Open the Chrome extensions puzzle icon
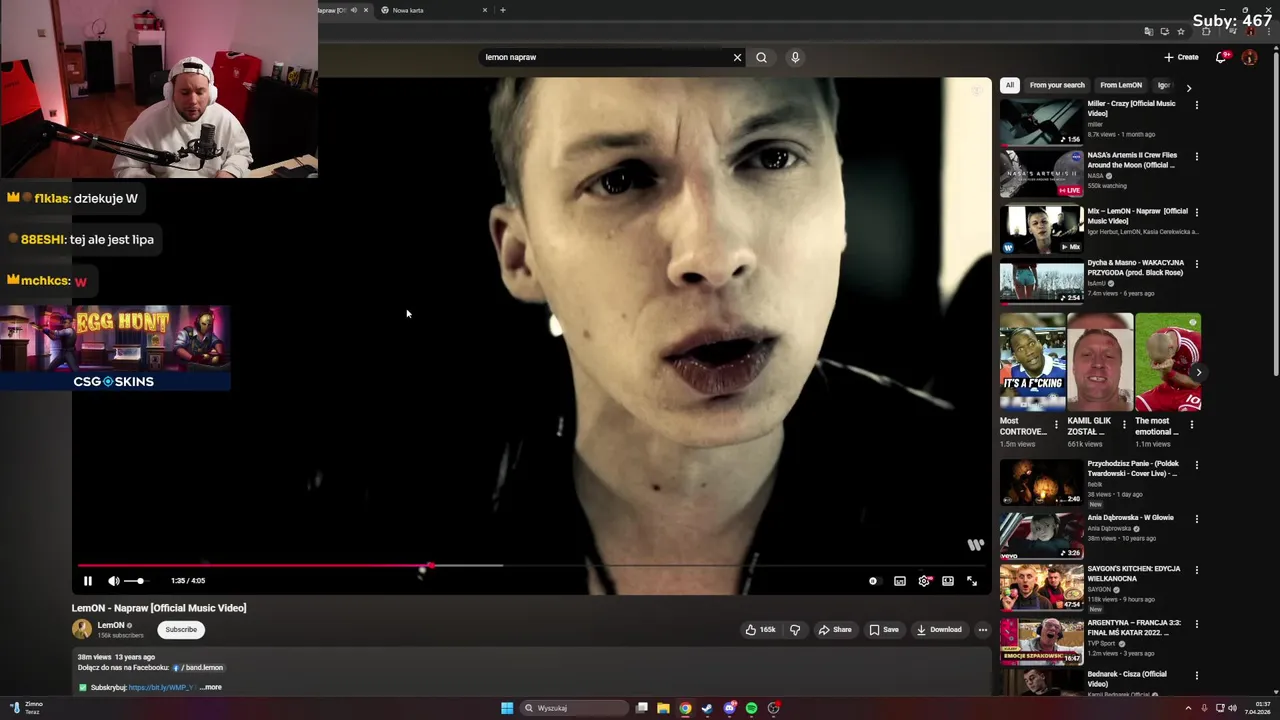This screenshot has width=1280, height=720. pyautogui.click(x=1206, y=32)
